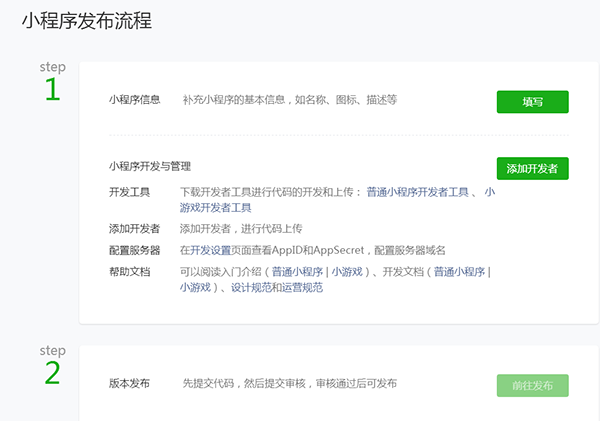
Task: Open the 设计规范和运营规范 link
Action: click(277, 287)
